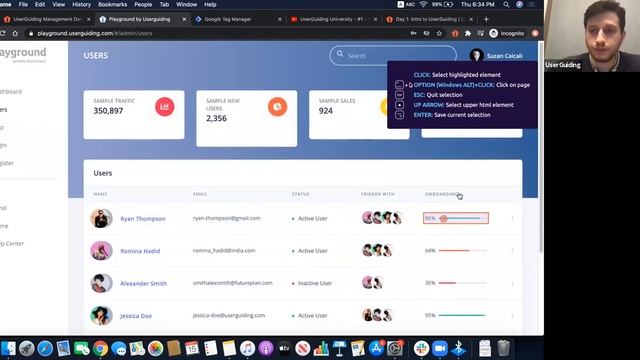Image resolution: width=640 pixels, height=360 pixels.
Task: Click Jessica Doe's avatar photo
Action: [101, 315]
